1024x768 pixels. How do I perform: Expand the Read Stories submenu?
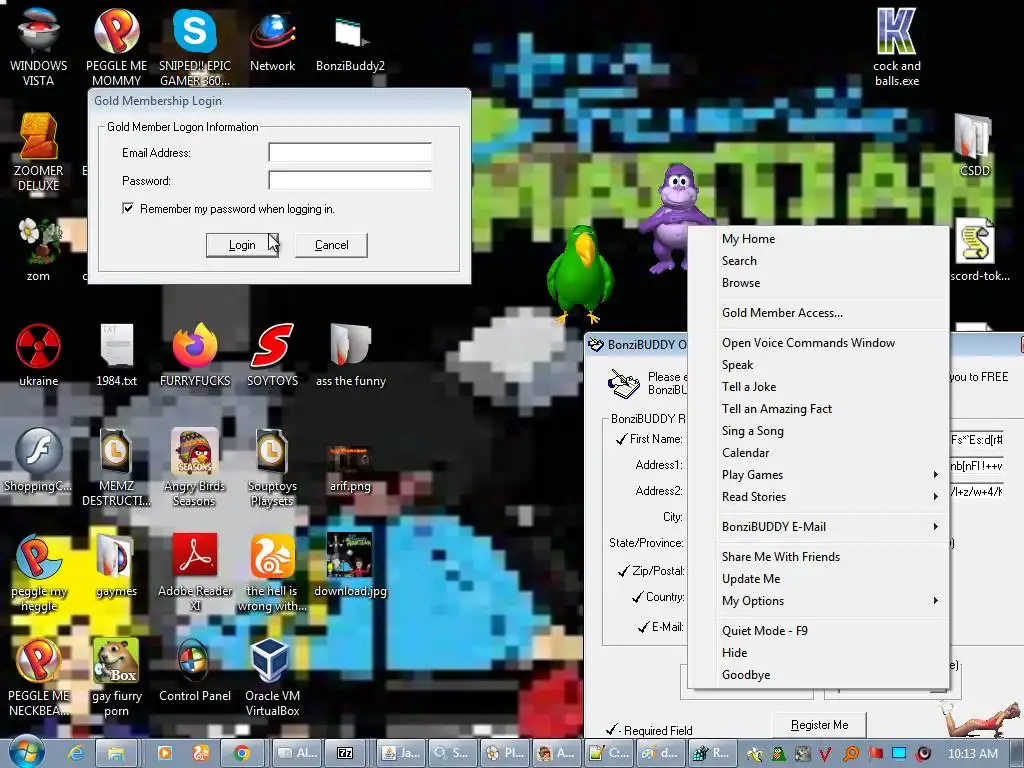[x=819, y=497]
